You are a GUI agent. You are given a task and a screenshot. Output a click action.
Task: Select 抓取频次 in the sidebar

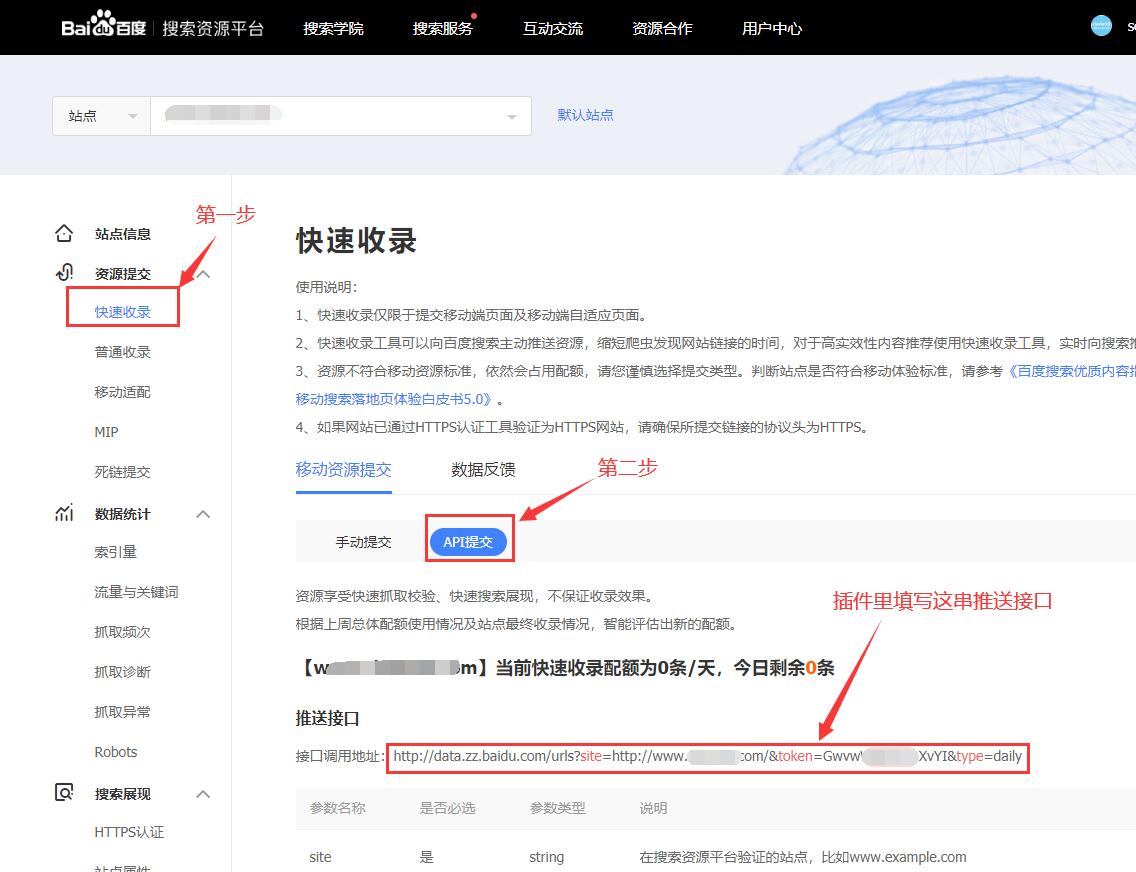point(122,632)
